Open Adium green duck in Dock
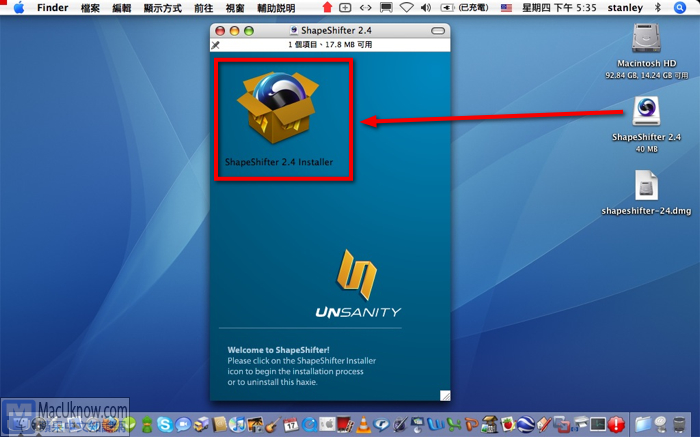The image size is (700, 437). [x=147, y=424]
